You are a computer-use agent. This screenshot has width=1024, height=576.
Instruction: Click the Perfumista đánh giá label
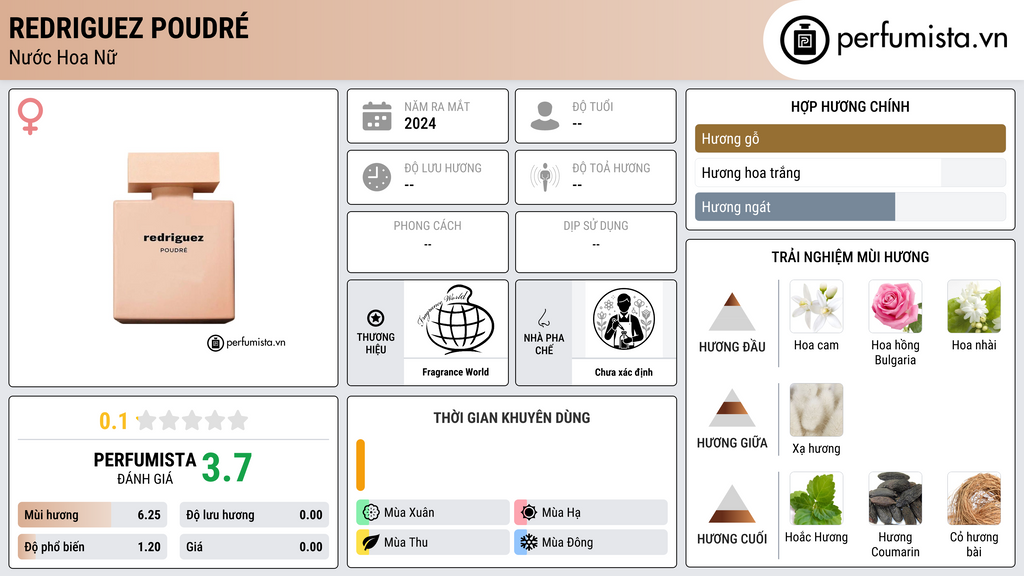click(145, 468)
